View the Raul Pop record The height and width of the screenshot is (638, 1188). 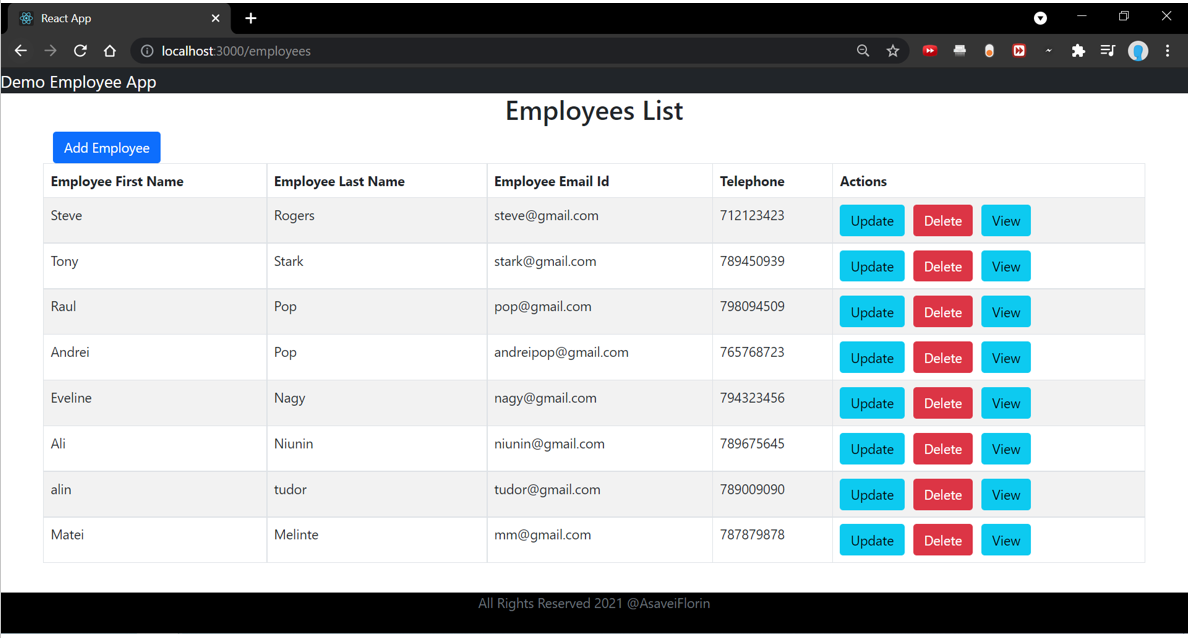(x=1005, y=312)
